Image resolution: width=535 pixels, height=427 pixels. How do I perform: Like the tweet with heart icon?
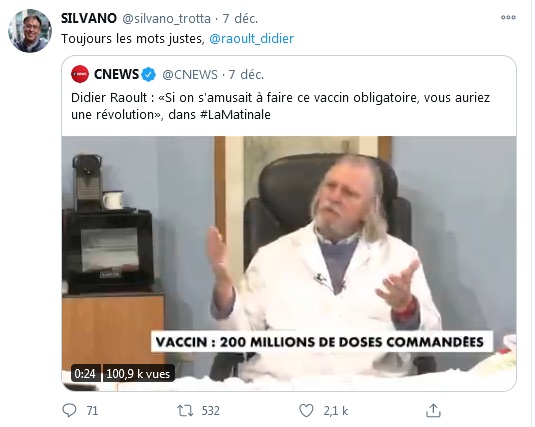pyautogui.click(x=306, y=410)
